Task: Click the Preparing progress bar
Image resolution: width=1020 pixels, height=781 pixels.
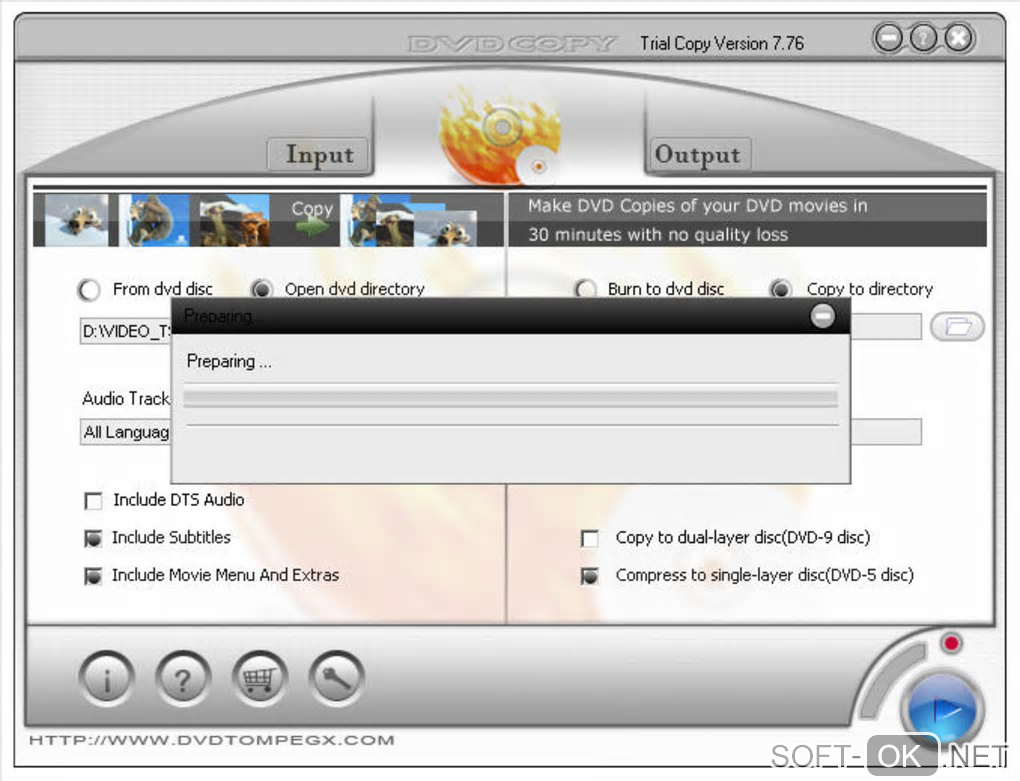Action: pyautogui.click(x=511, y=399)
